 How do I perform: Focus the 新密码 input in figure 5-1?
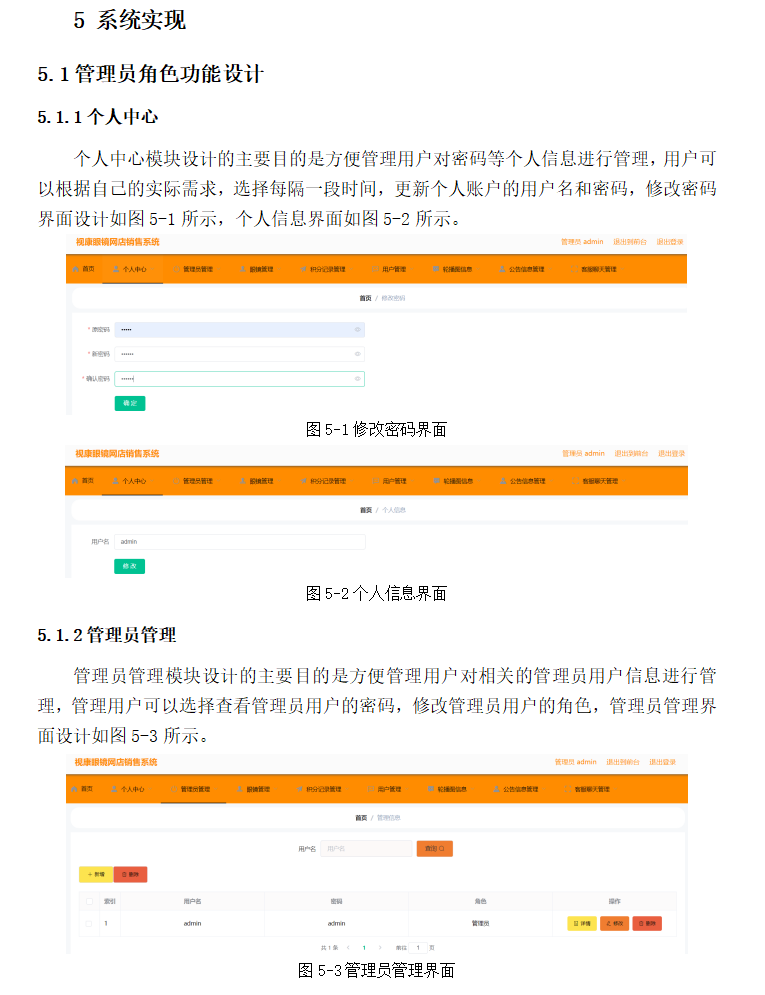click(240, 354)
